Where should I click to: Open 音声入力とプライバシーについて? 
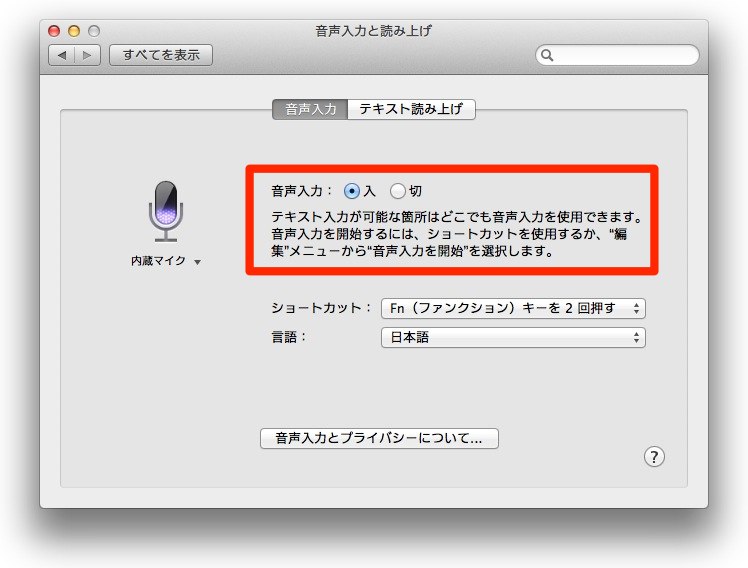(379, 438)
